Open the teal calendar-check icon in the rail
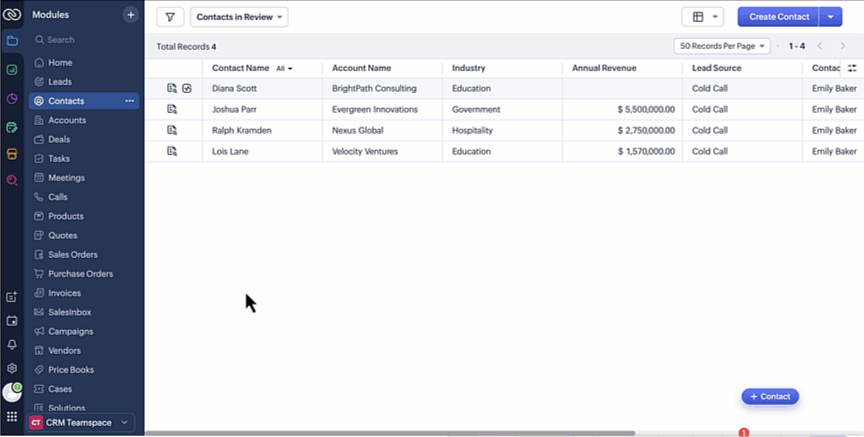Image resolution: width=864 pixels, height=437 pixels. point(12,127)
